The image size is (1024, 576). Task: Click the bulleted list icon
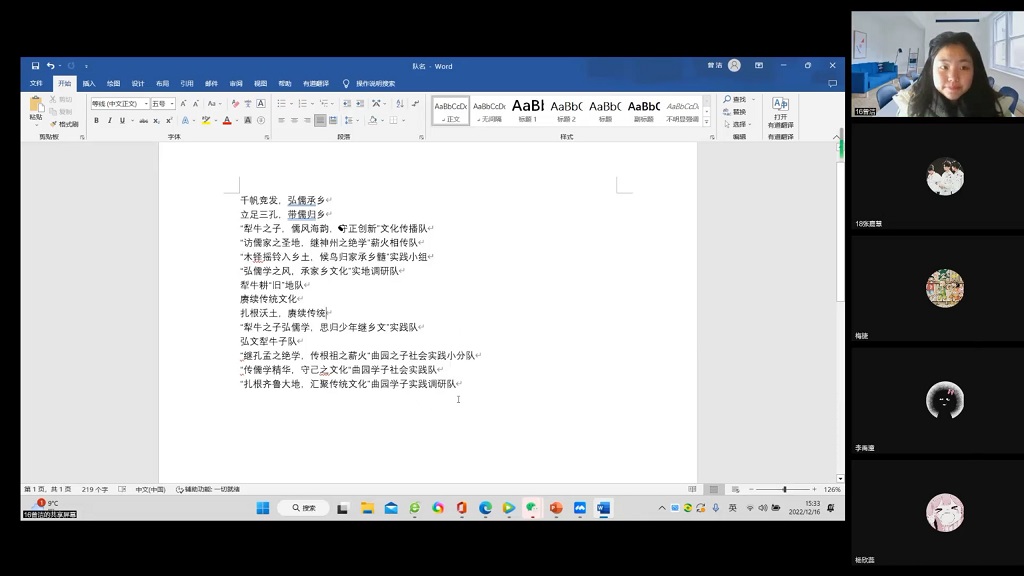point(281,104)
